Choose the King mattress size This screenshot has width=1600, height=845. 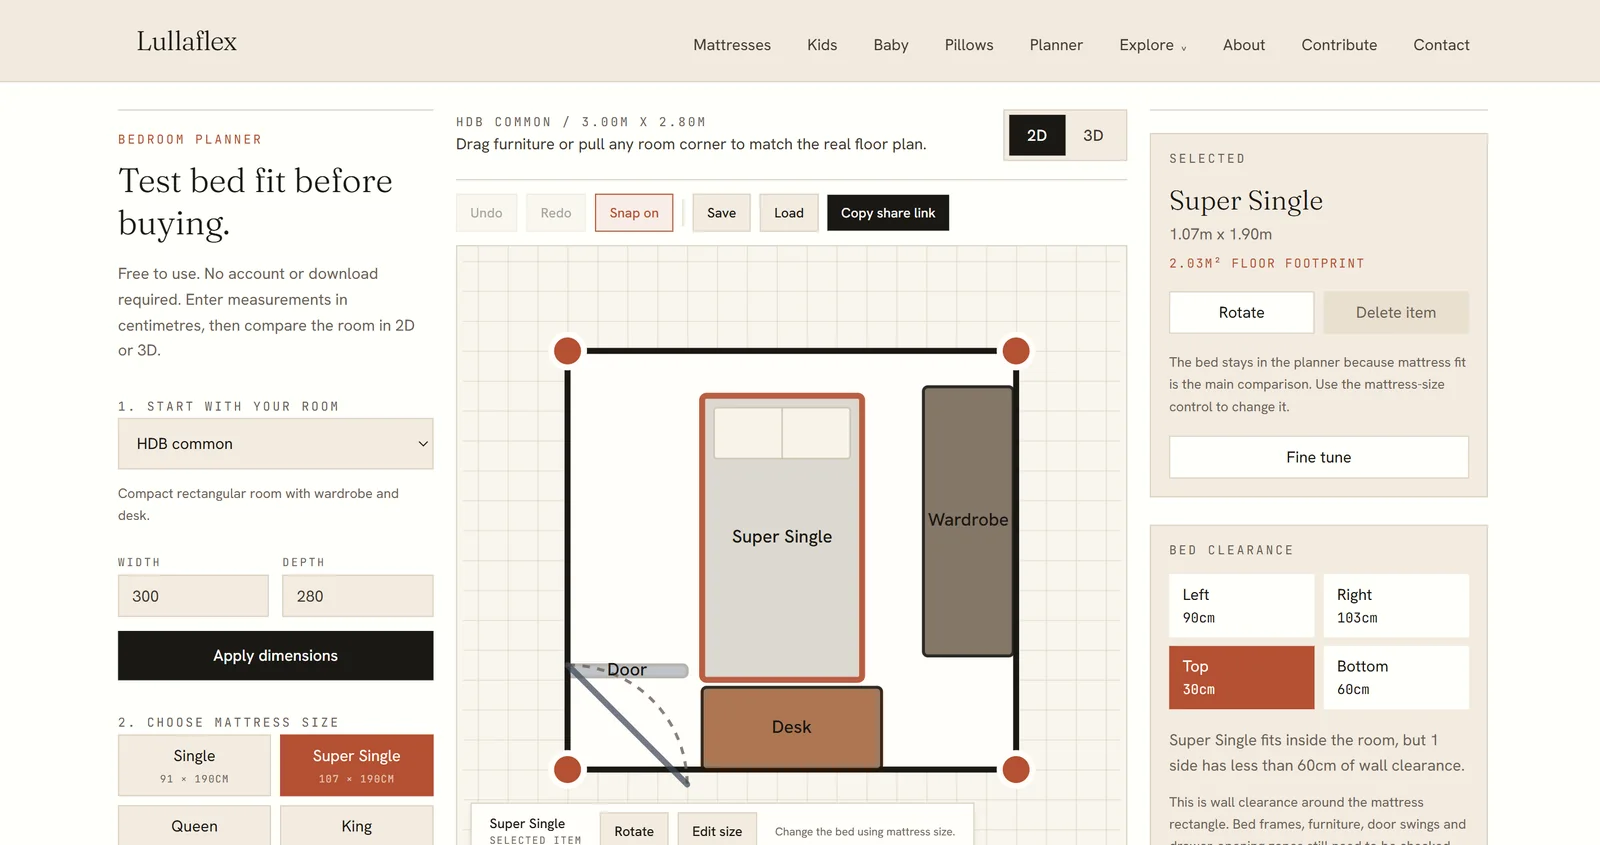click(357, 826)
